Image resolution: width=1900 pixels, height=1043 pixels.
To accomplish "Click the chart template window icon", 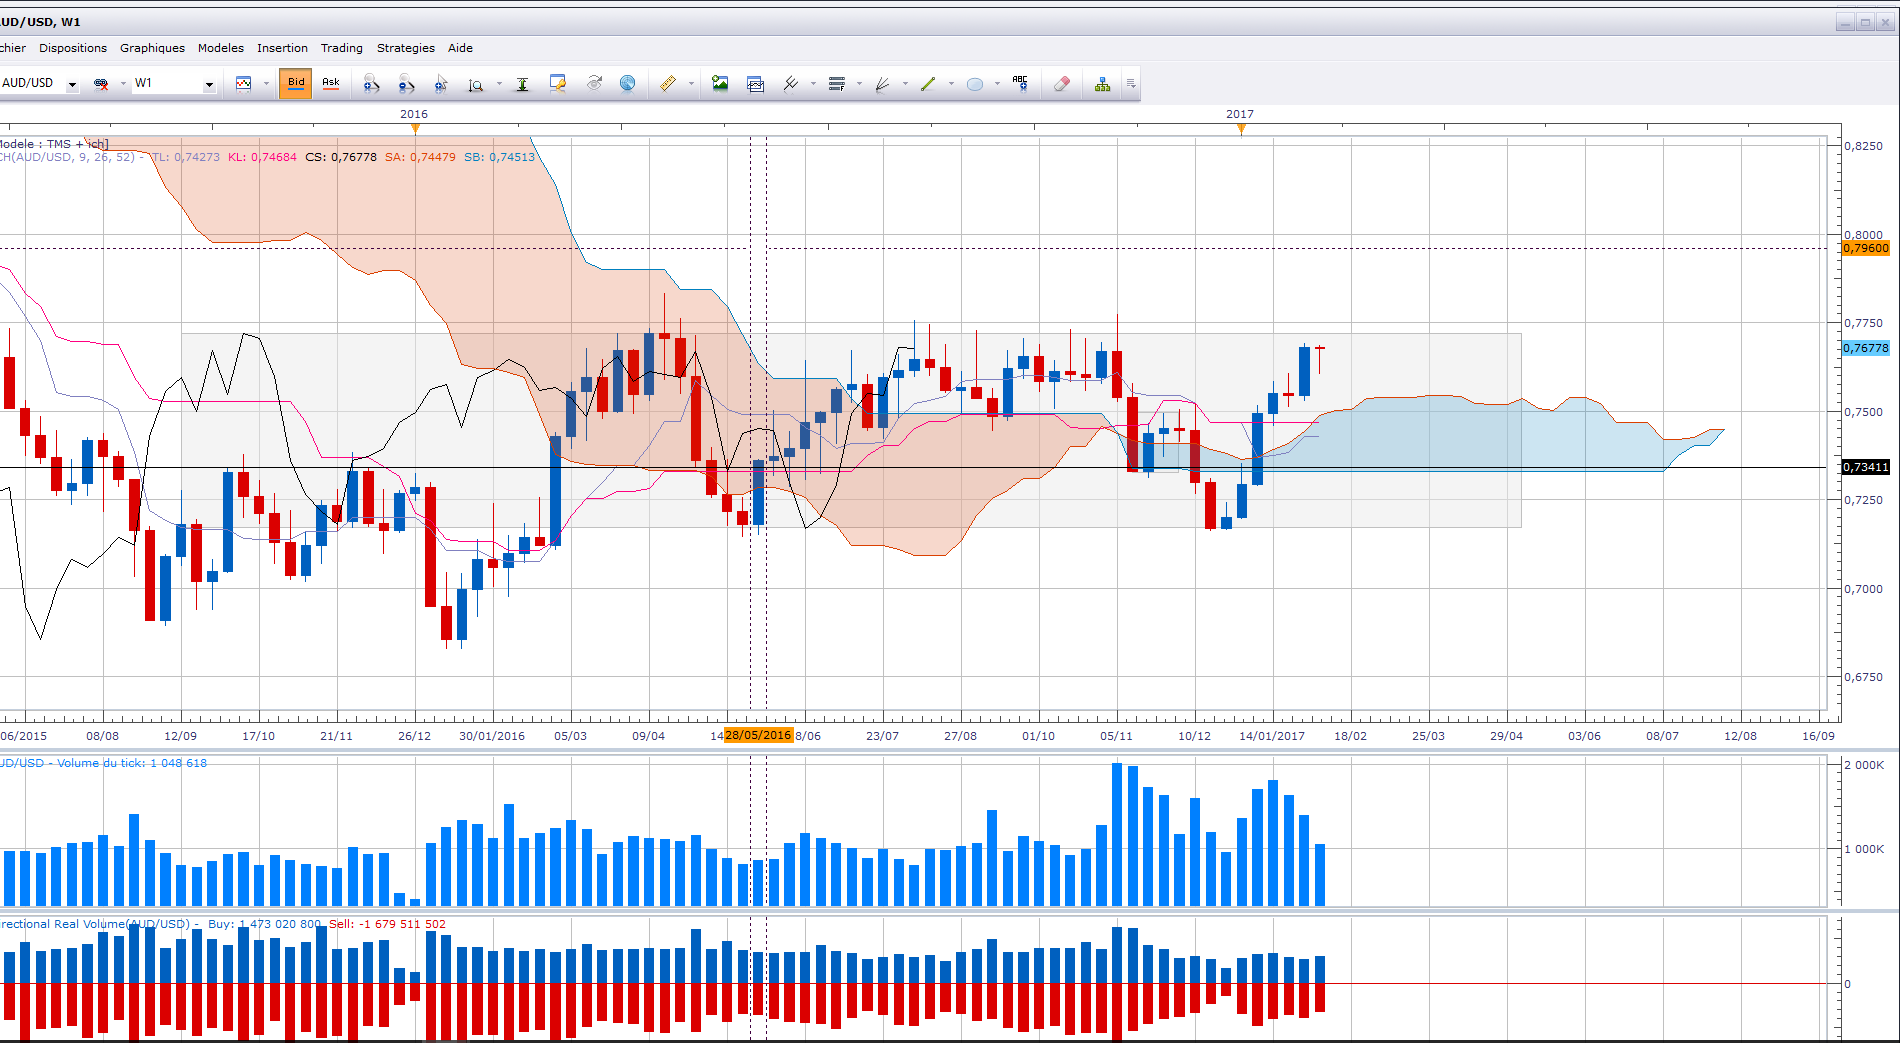I will (x=756, y=84).
